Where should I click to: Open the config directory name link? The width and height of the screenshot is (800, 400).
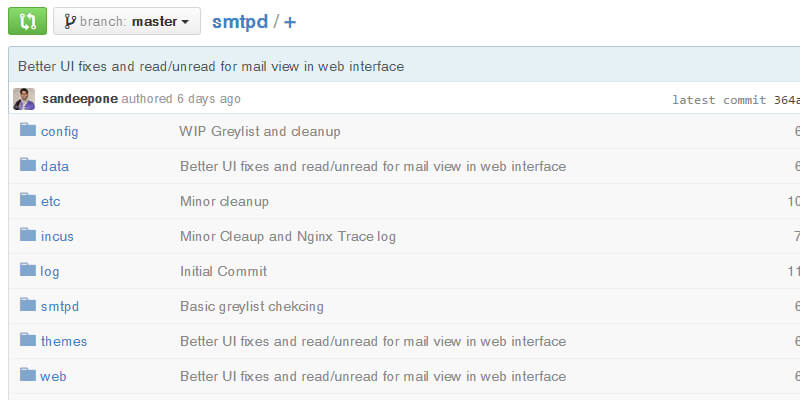(x=59, y=131)
